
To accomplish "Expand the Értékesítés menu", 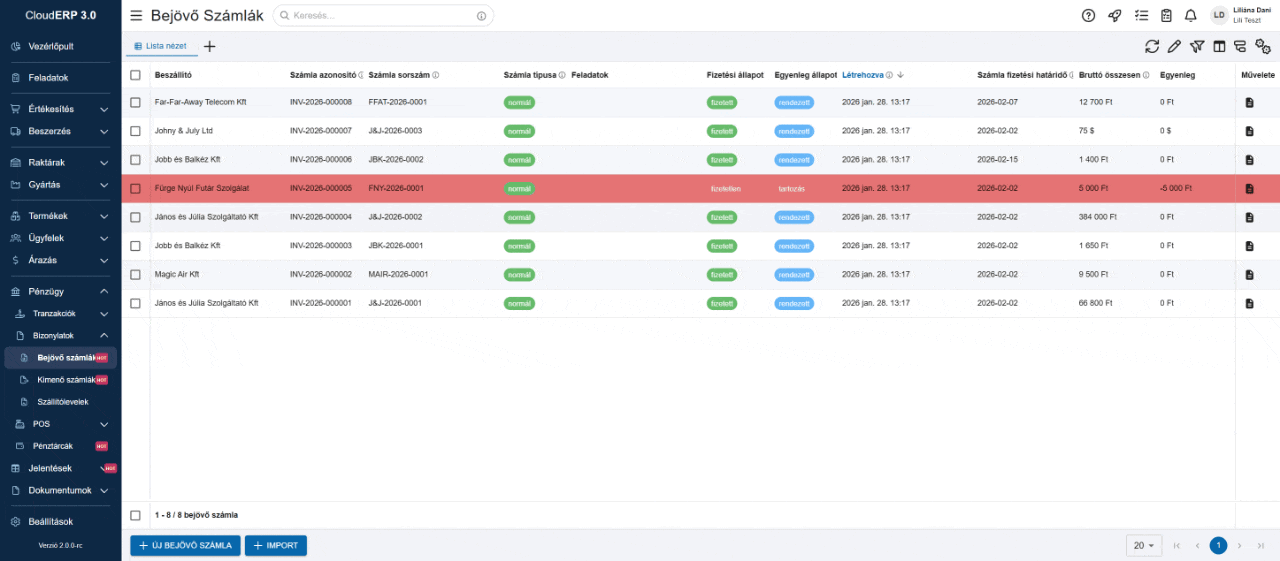I will [60, 109].
